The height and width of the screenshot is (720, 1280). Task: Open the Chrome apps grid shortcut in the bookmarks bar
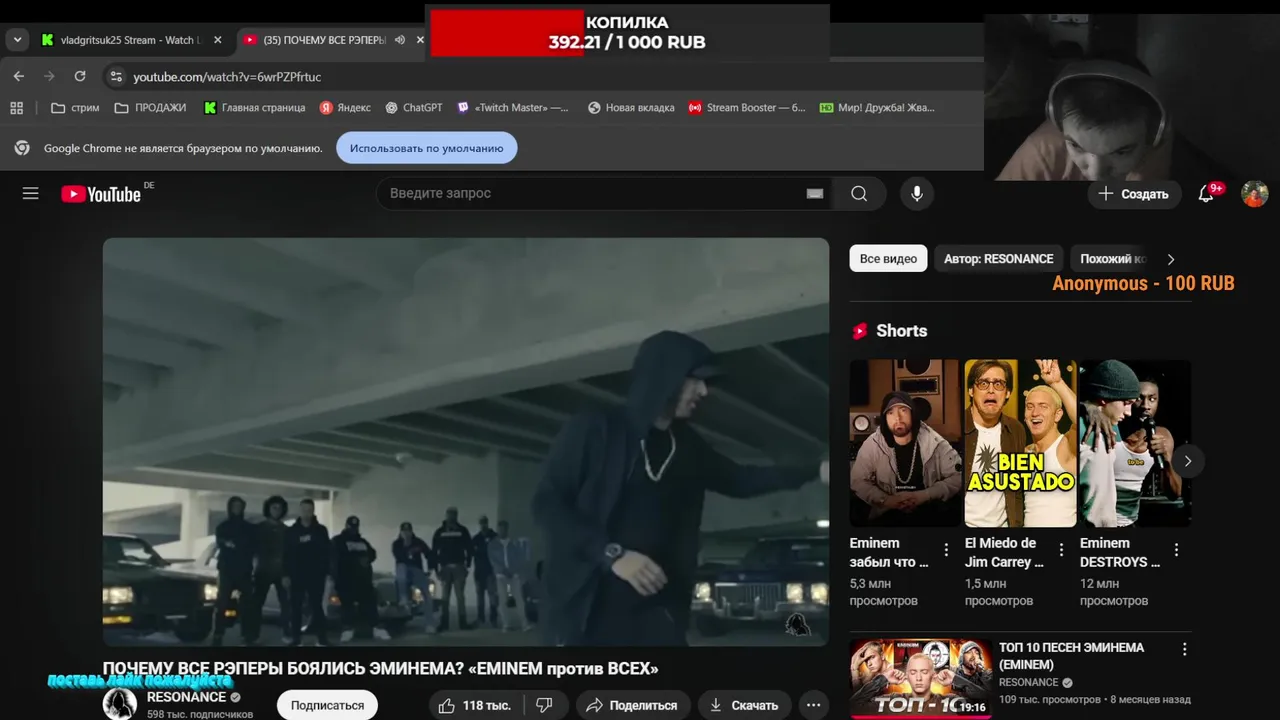[x=16, y=107]
